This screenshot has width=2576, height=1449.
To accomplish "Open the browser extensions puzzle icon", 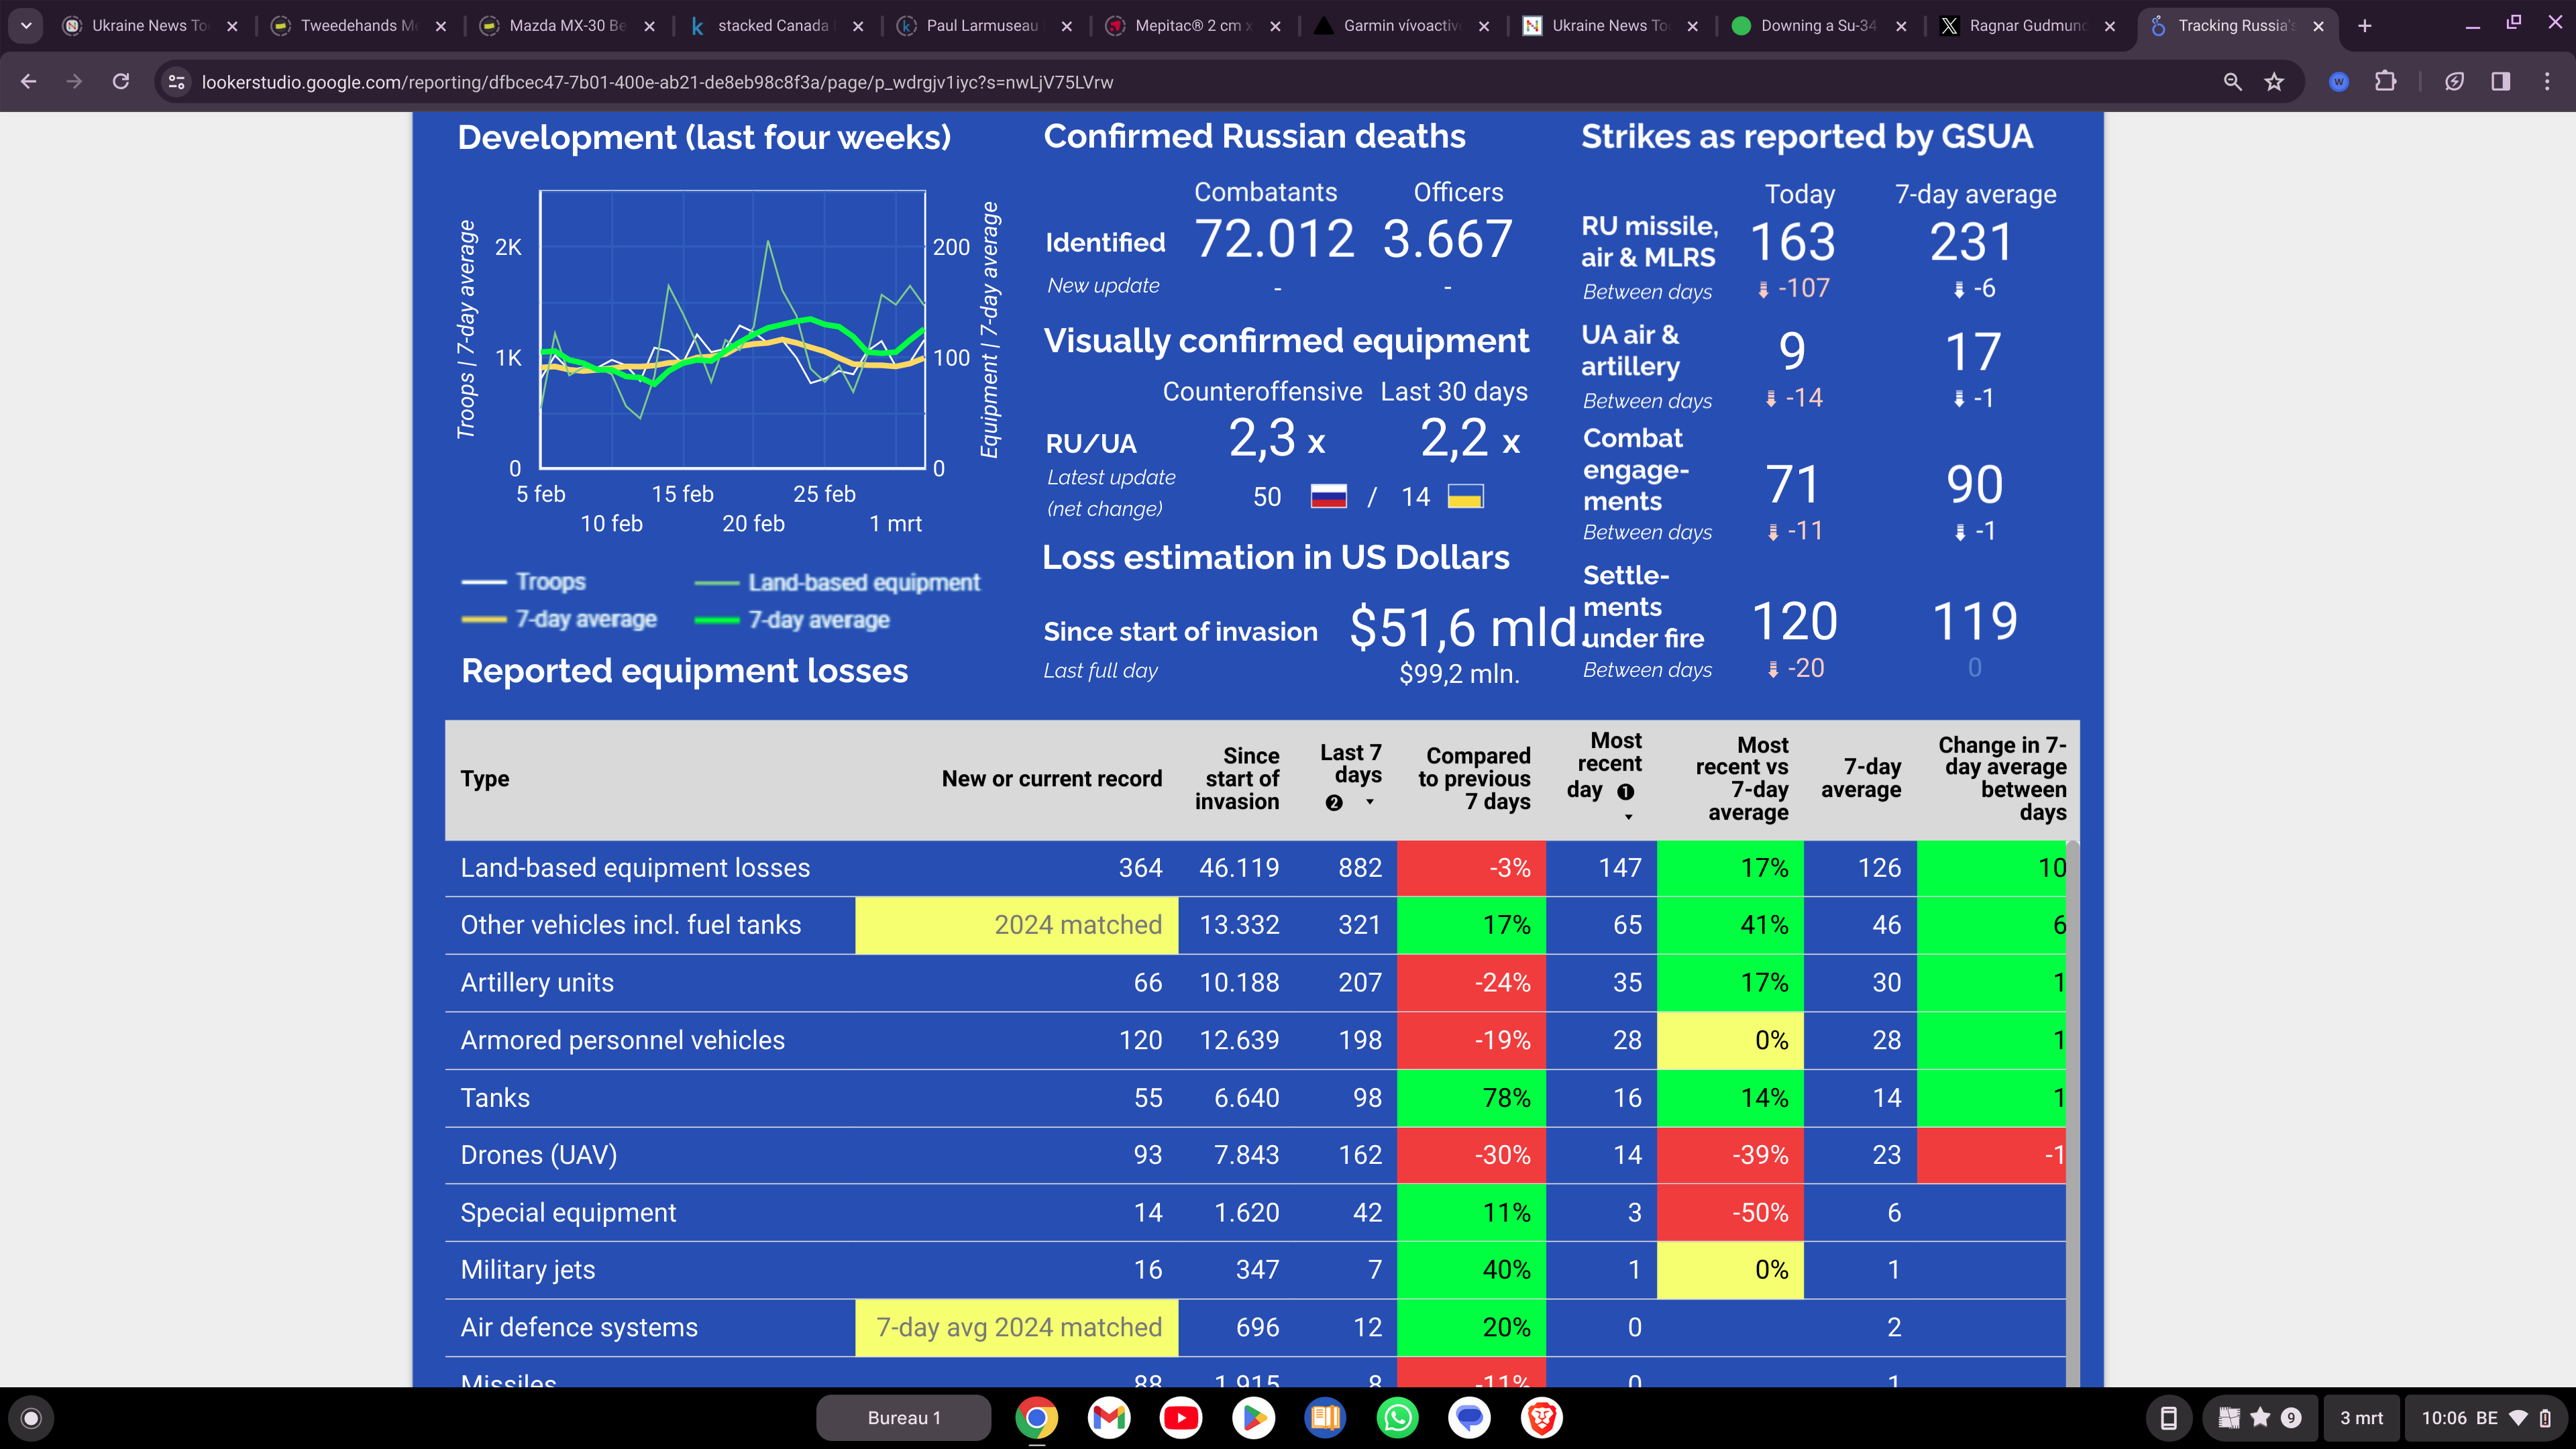I will pos(2385,82).
